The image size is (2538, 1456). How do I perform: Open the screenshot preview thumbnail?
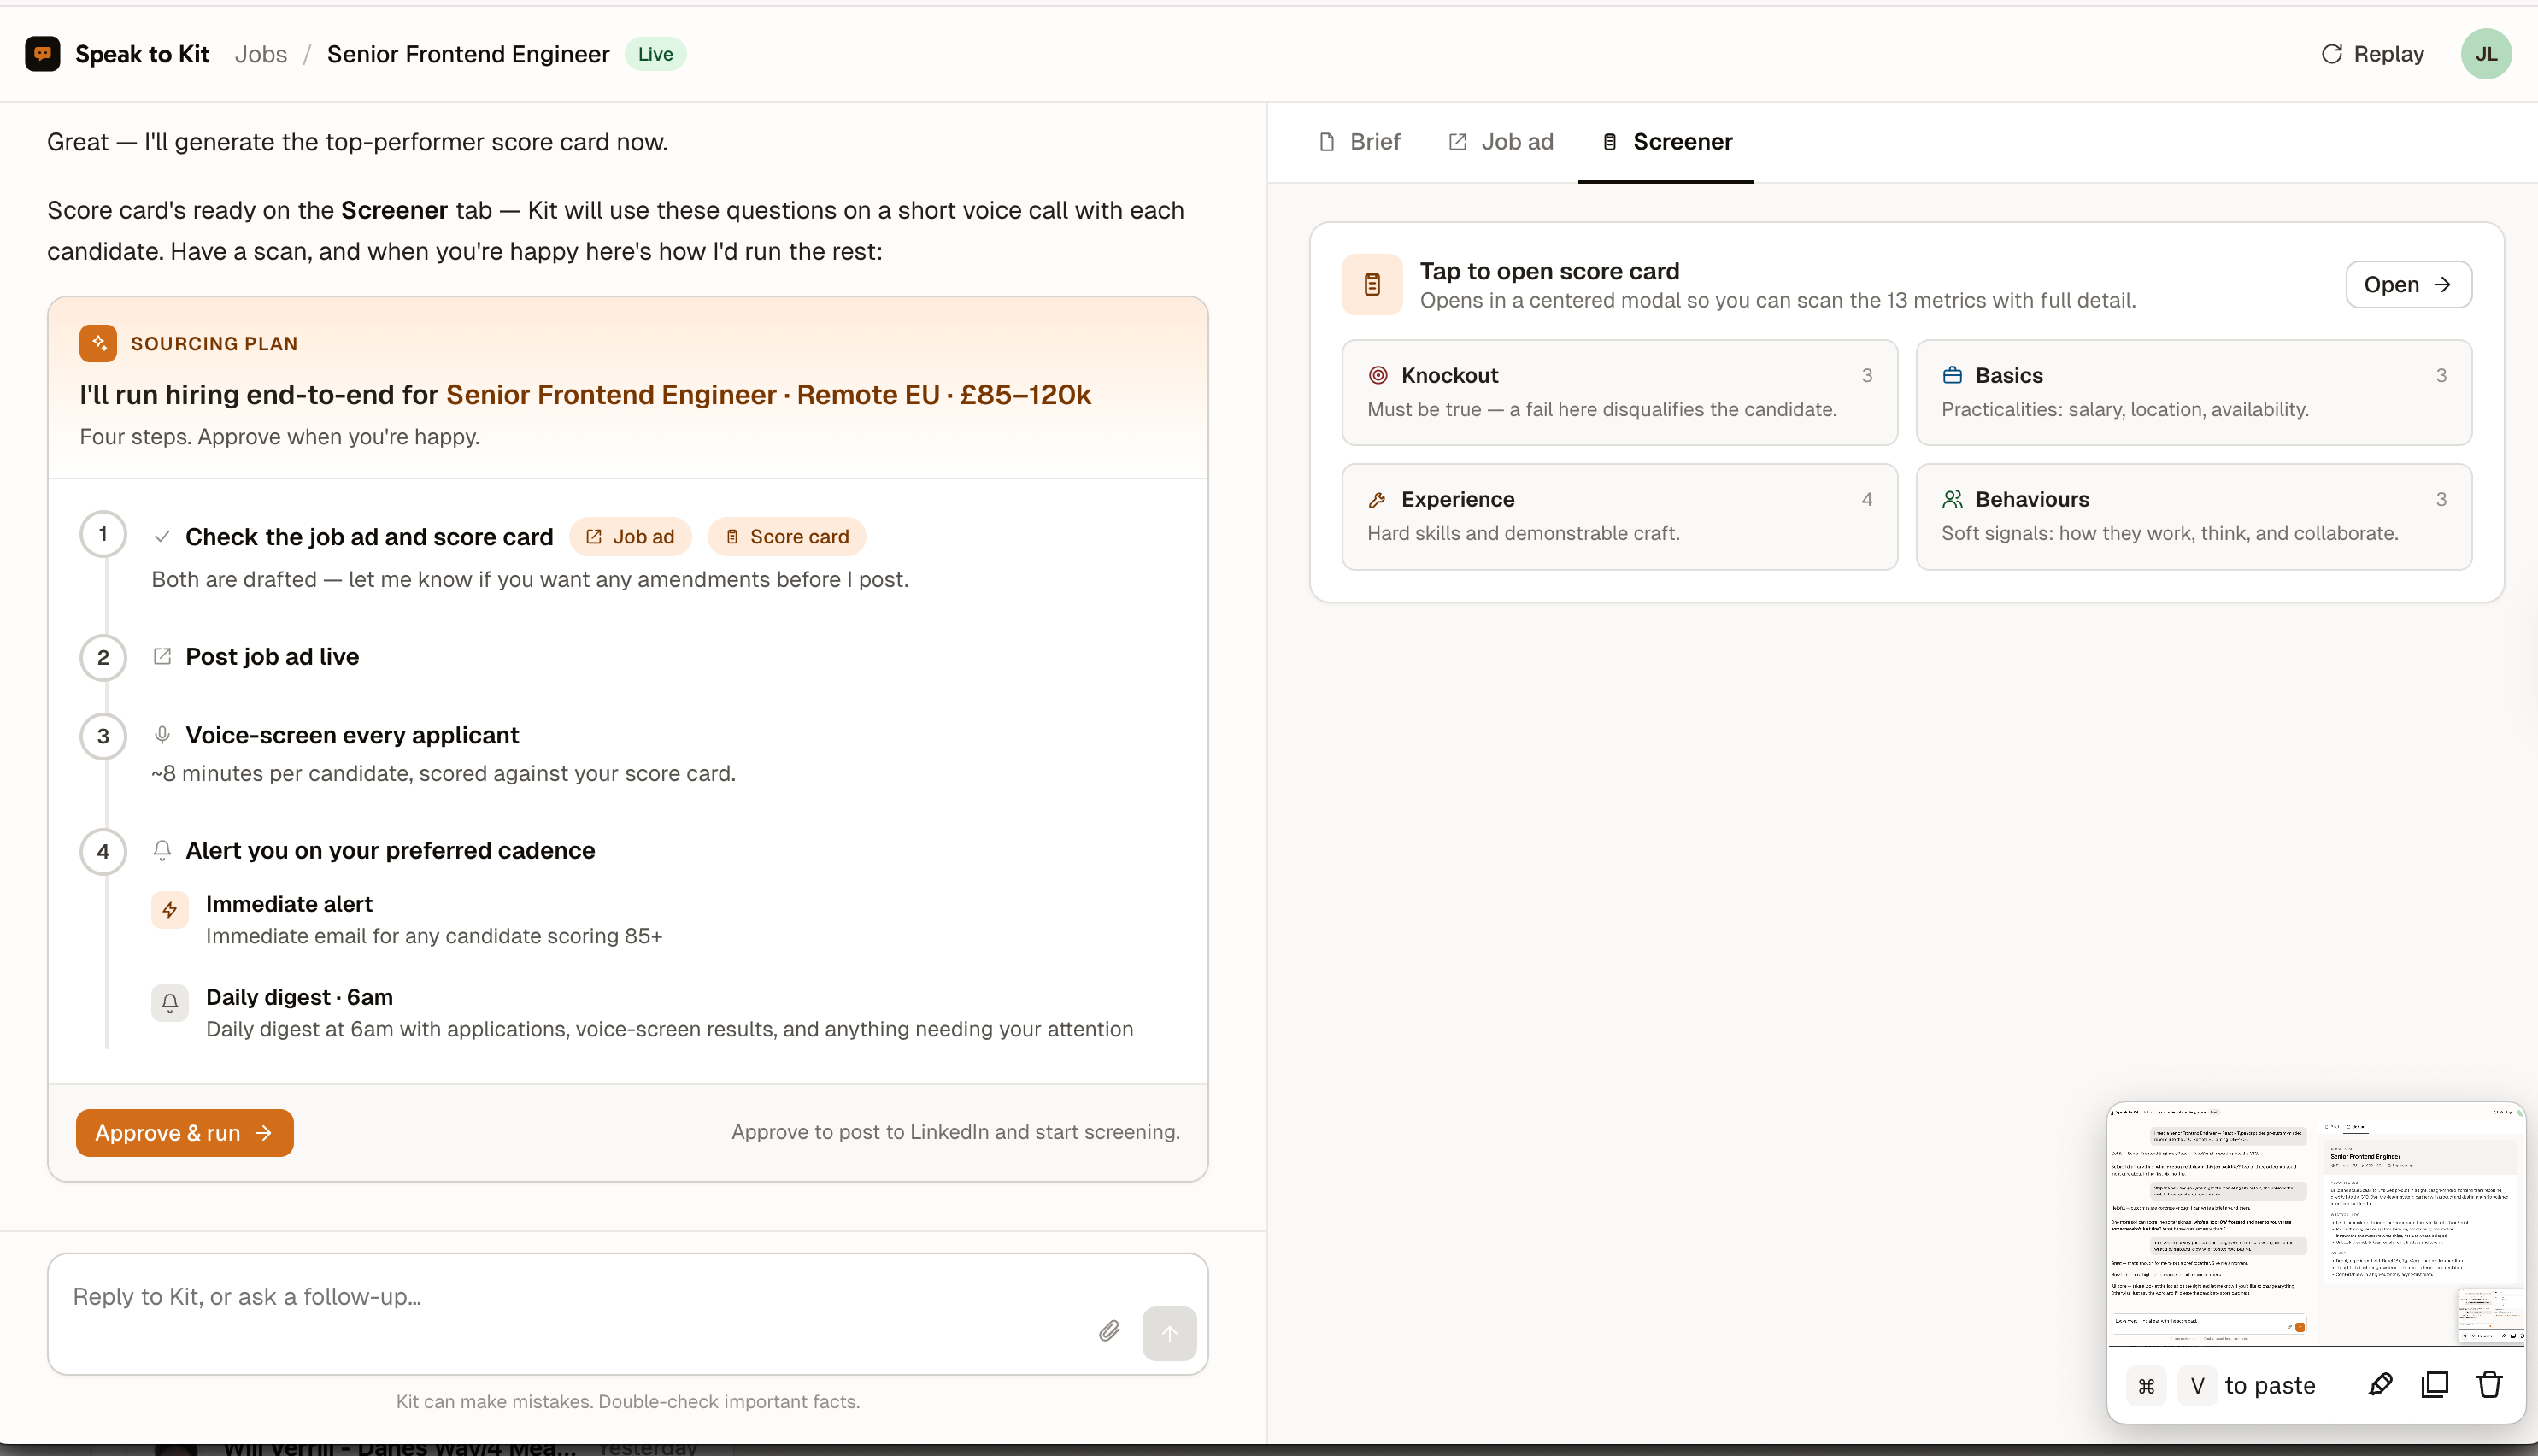pyautogui.click(x=2316, y=1226)
